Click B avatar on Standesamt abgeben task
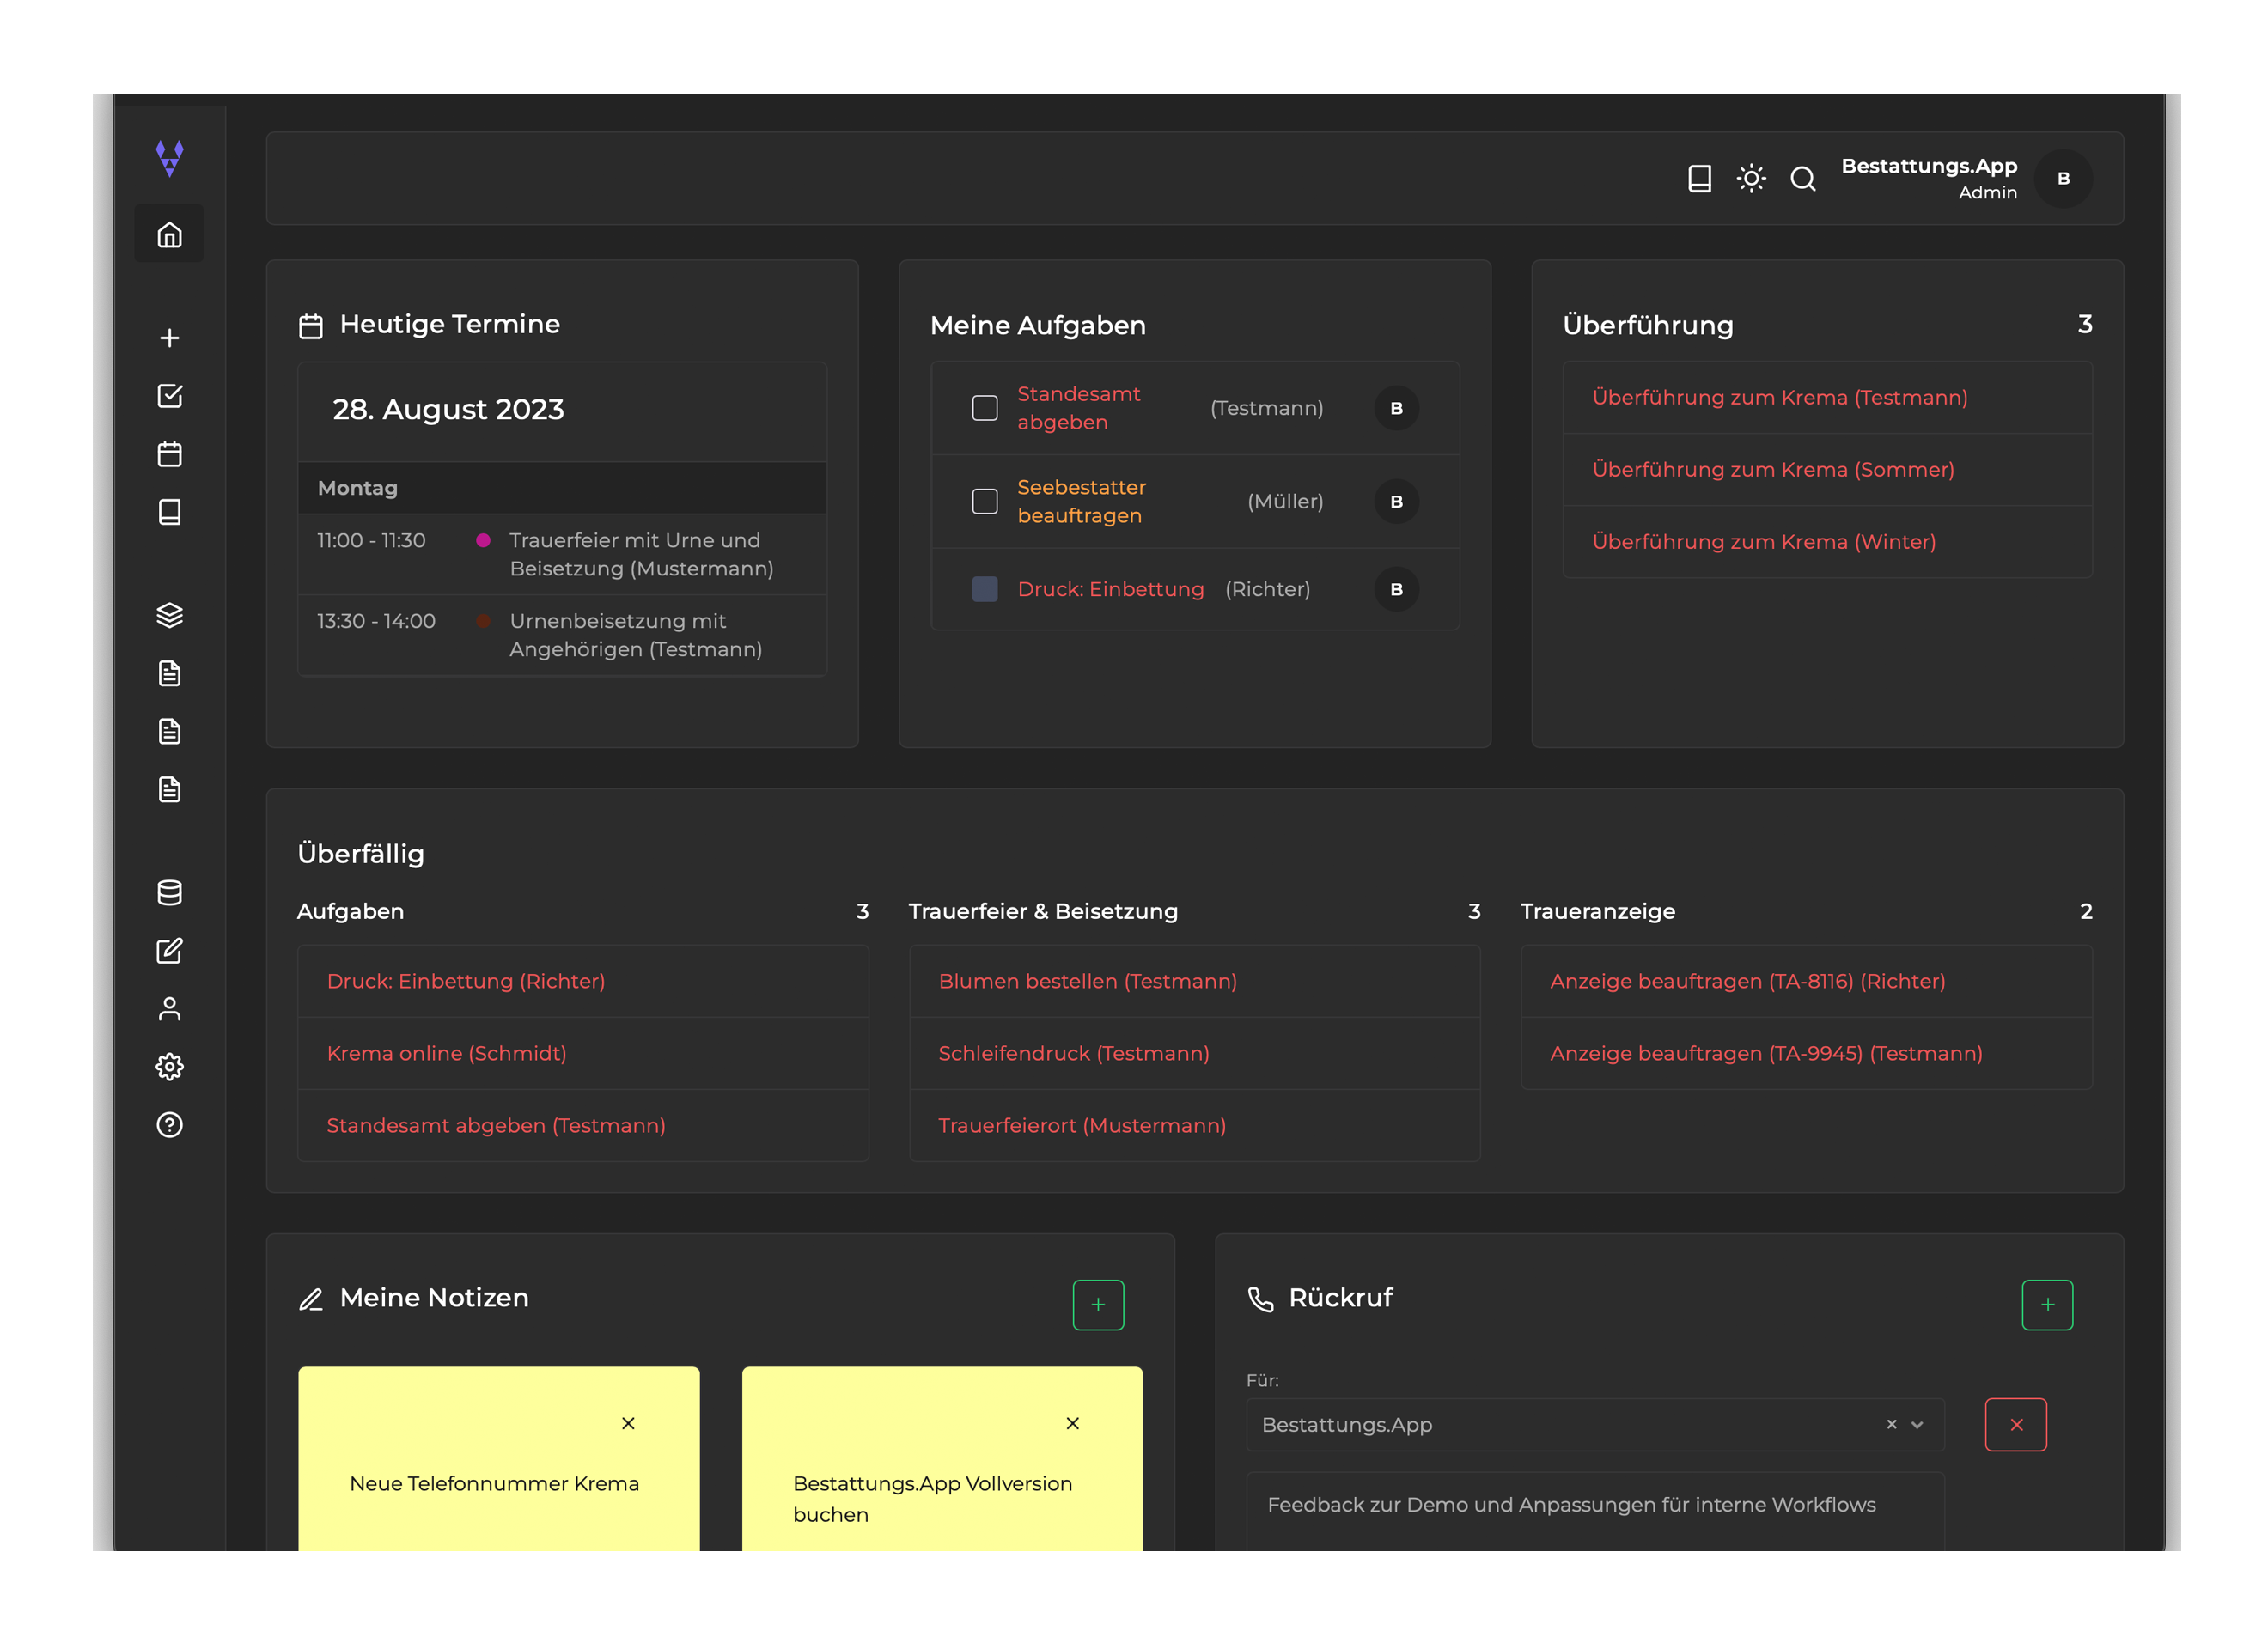The height and width of the screenshot is (1649, 2268). [x=1396, y=408]
